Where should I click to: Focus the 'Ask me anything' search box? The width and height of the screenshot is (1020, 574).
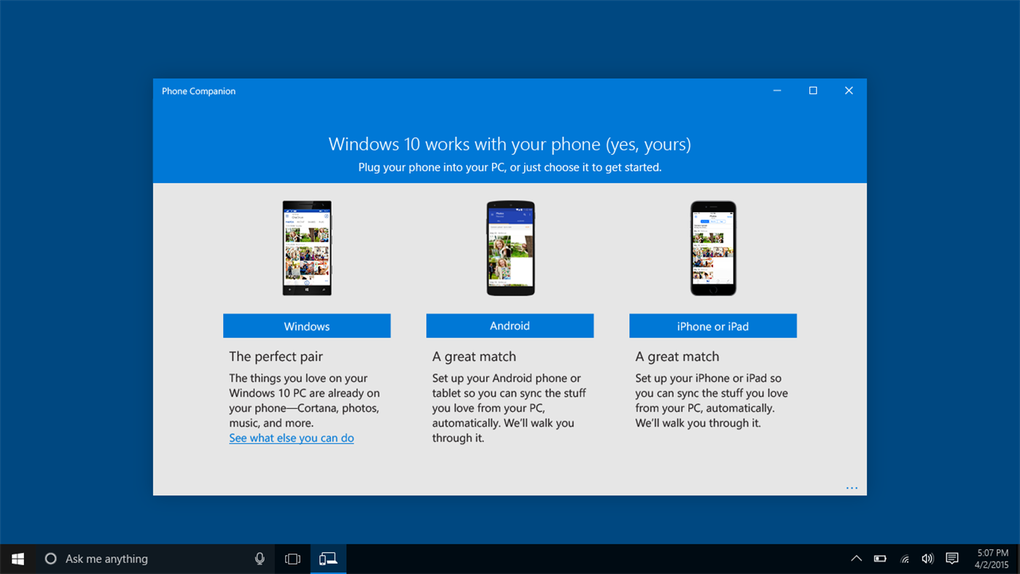pyautogui.click(x=156, y=559)
